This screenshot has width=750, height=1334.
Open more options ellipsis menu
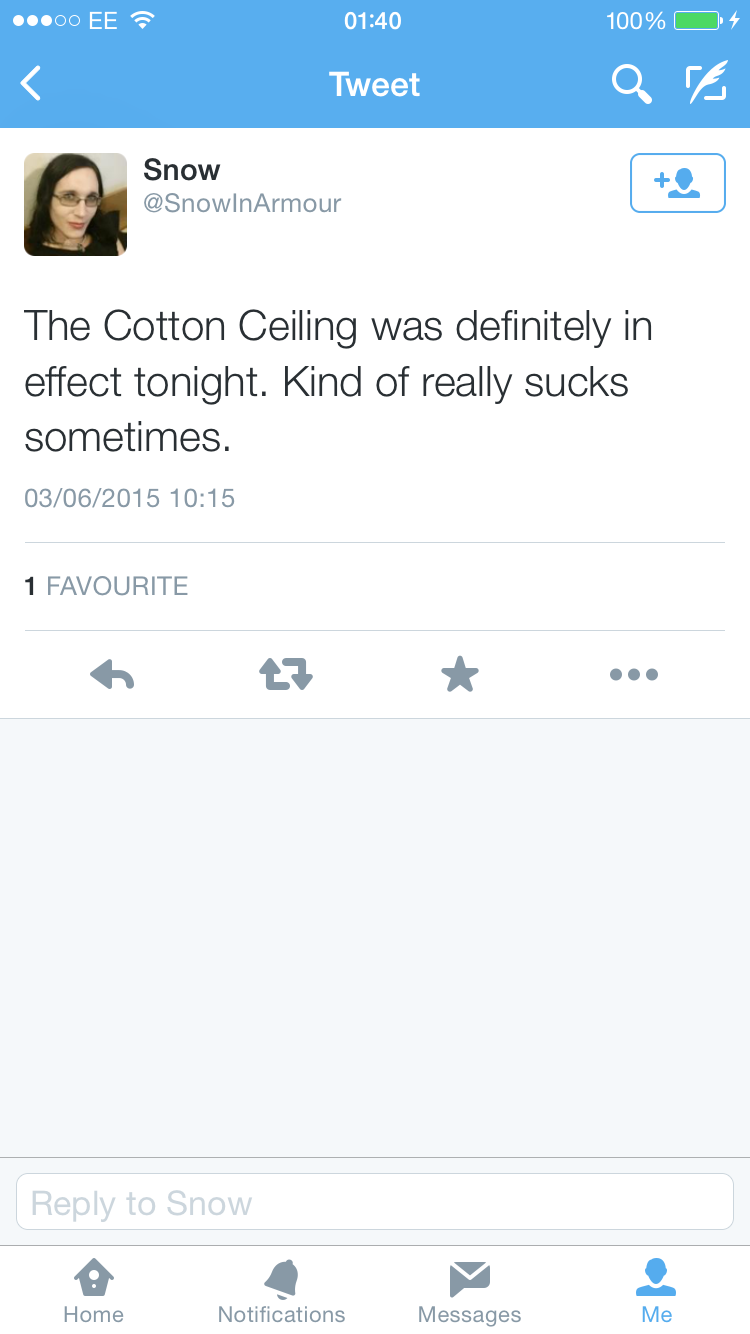click(634, 675)
